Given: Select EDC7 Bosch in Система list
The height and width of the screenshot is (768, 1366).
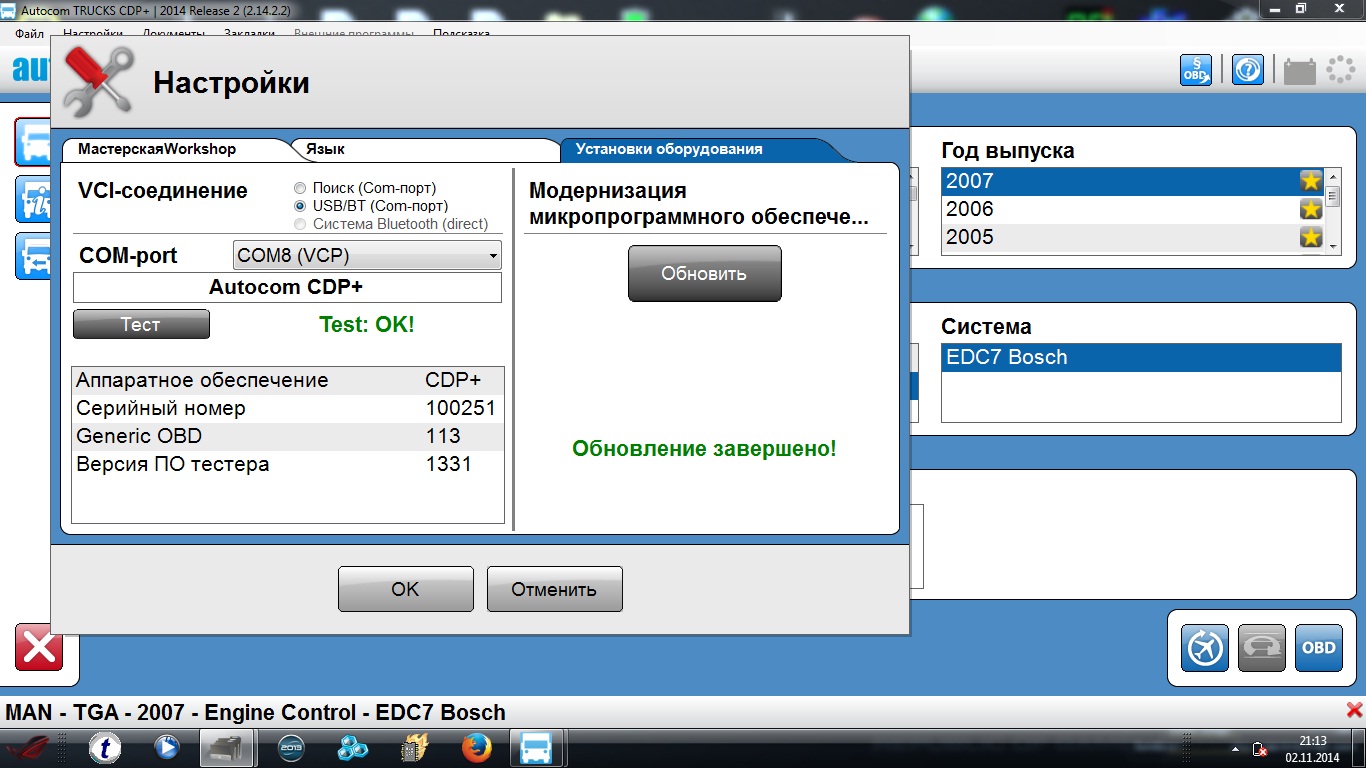Looking at the screenshot, I should 1141,357.
